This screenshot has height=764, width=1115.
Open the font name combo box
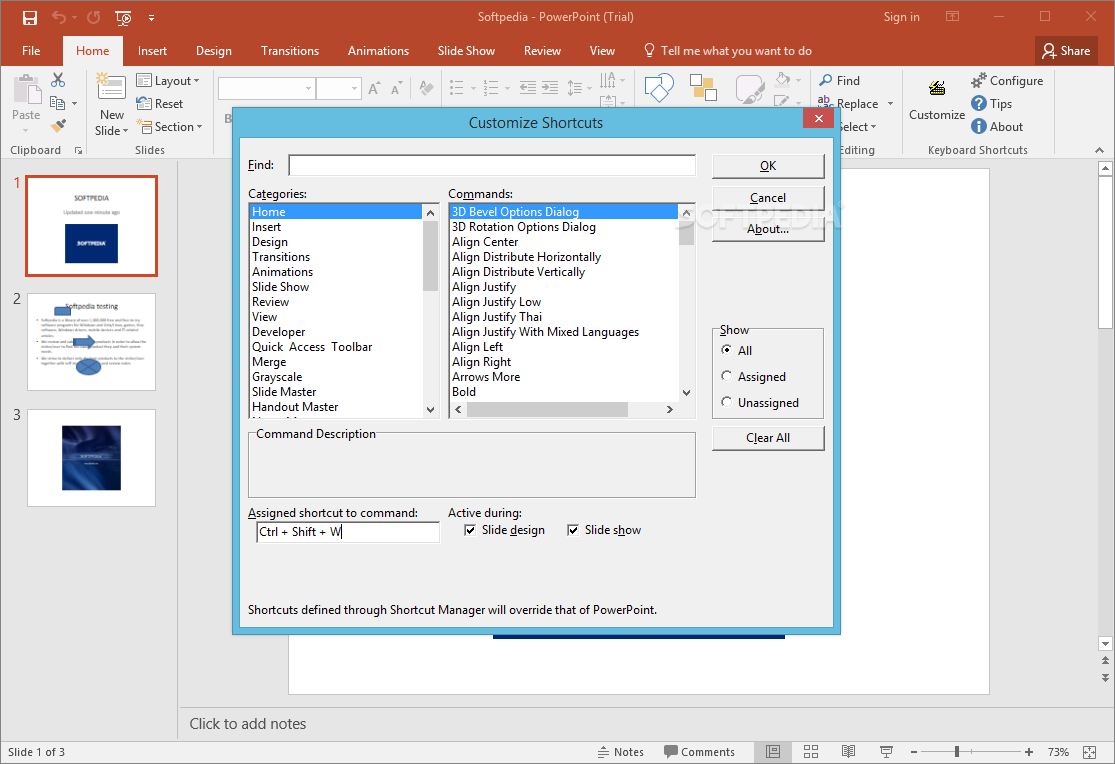point(266,88)
